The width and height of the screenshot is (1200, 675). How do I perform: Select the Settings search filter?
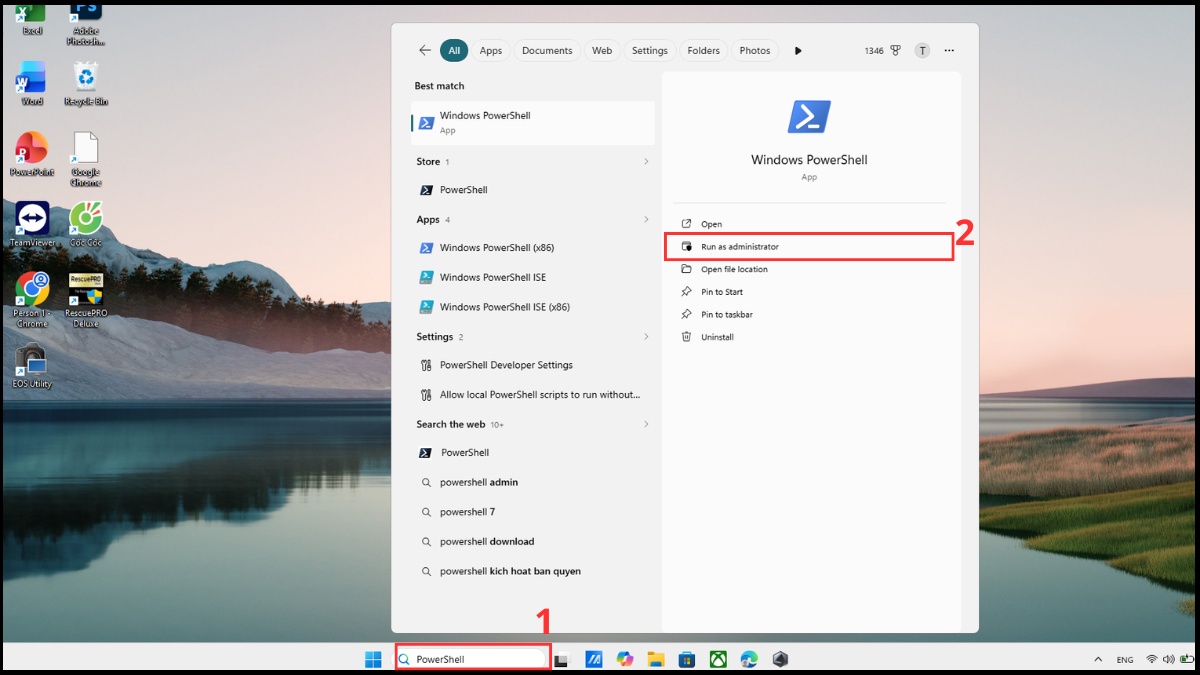(650, 50)
